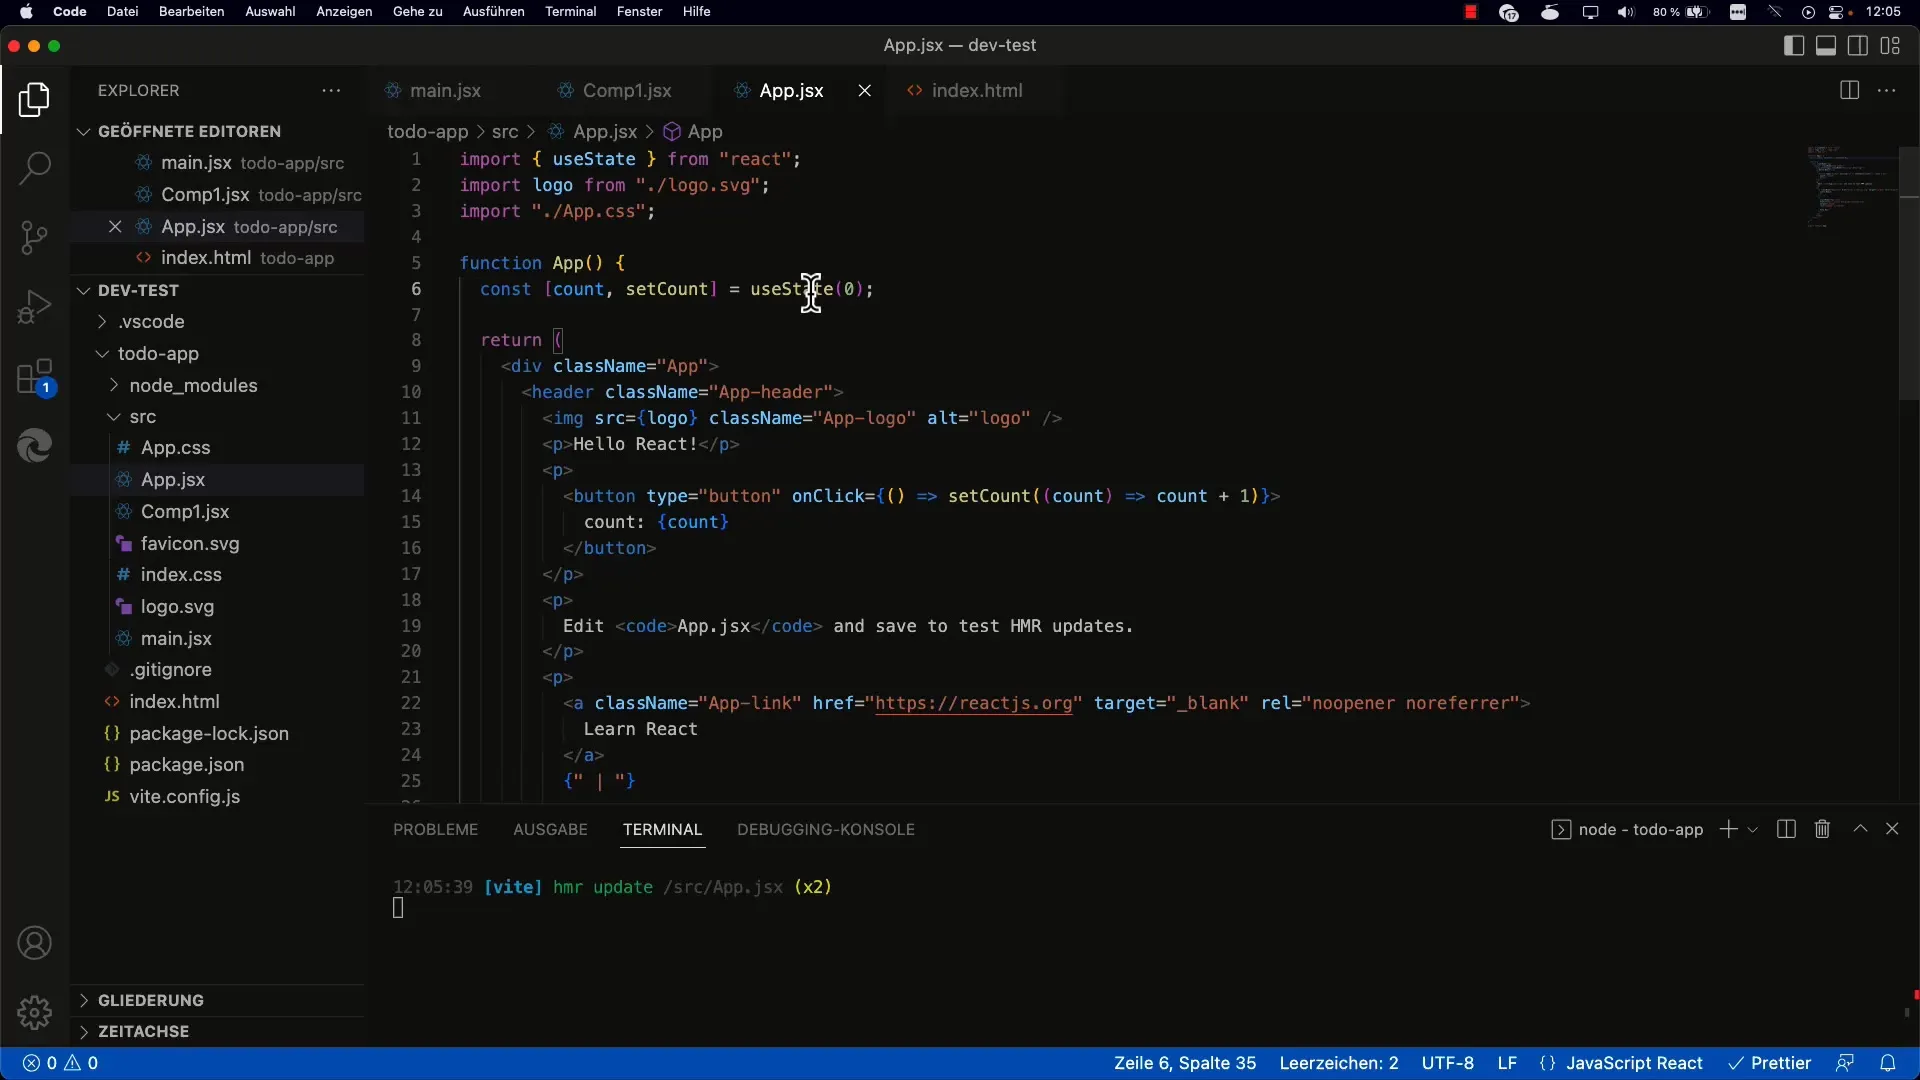Open the reactjs.org link in code

pyautogui.click(x=974, y=704)
